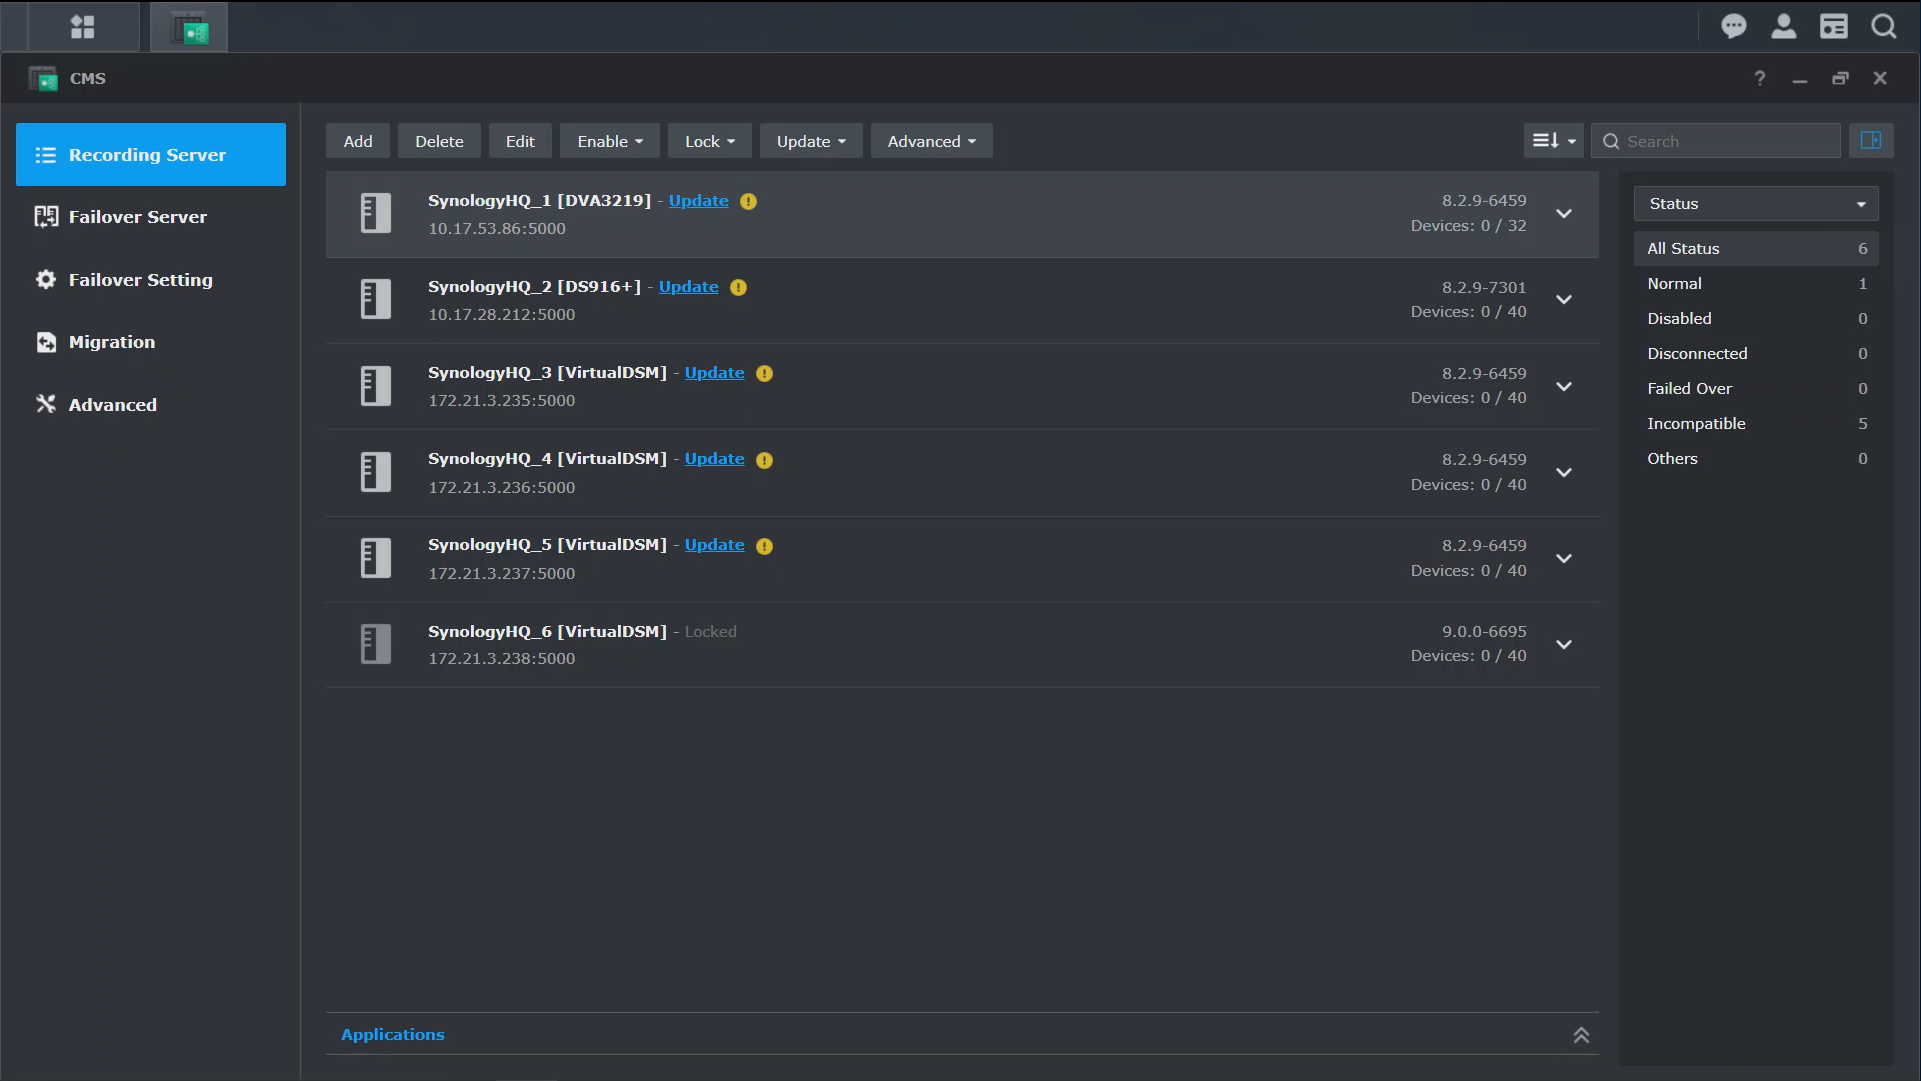Viewport: 1921px width, 1081px height.
Task: Go to Failover Server section
Action: pos(151,217)
